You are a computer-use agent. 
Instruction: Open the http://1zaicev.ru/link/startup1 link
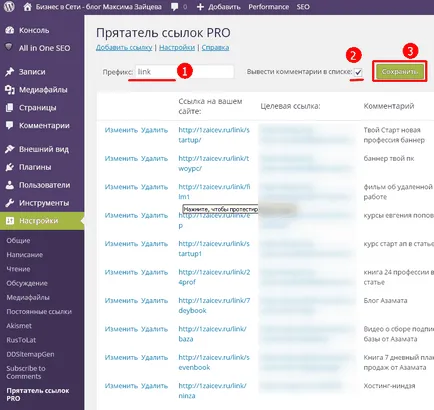[x=214, y=249]
